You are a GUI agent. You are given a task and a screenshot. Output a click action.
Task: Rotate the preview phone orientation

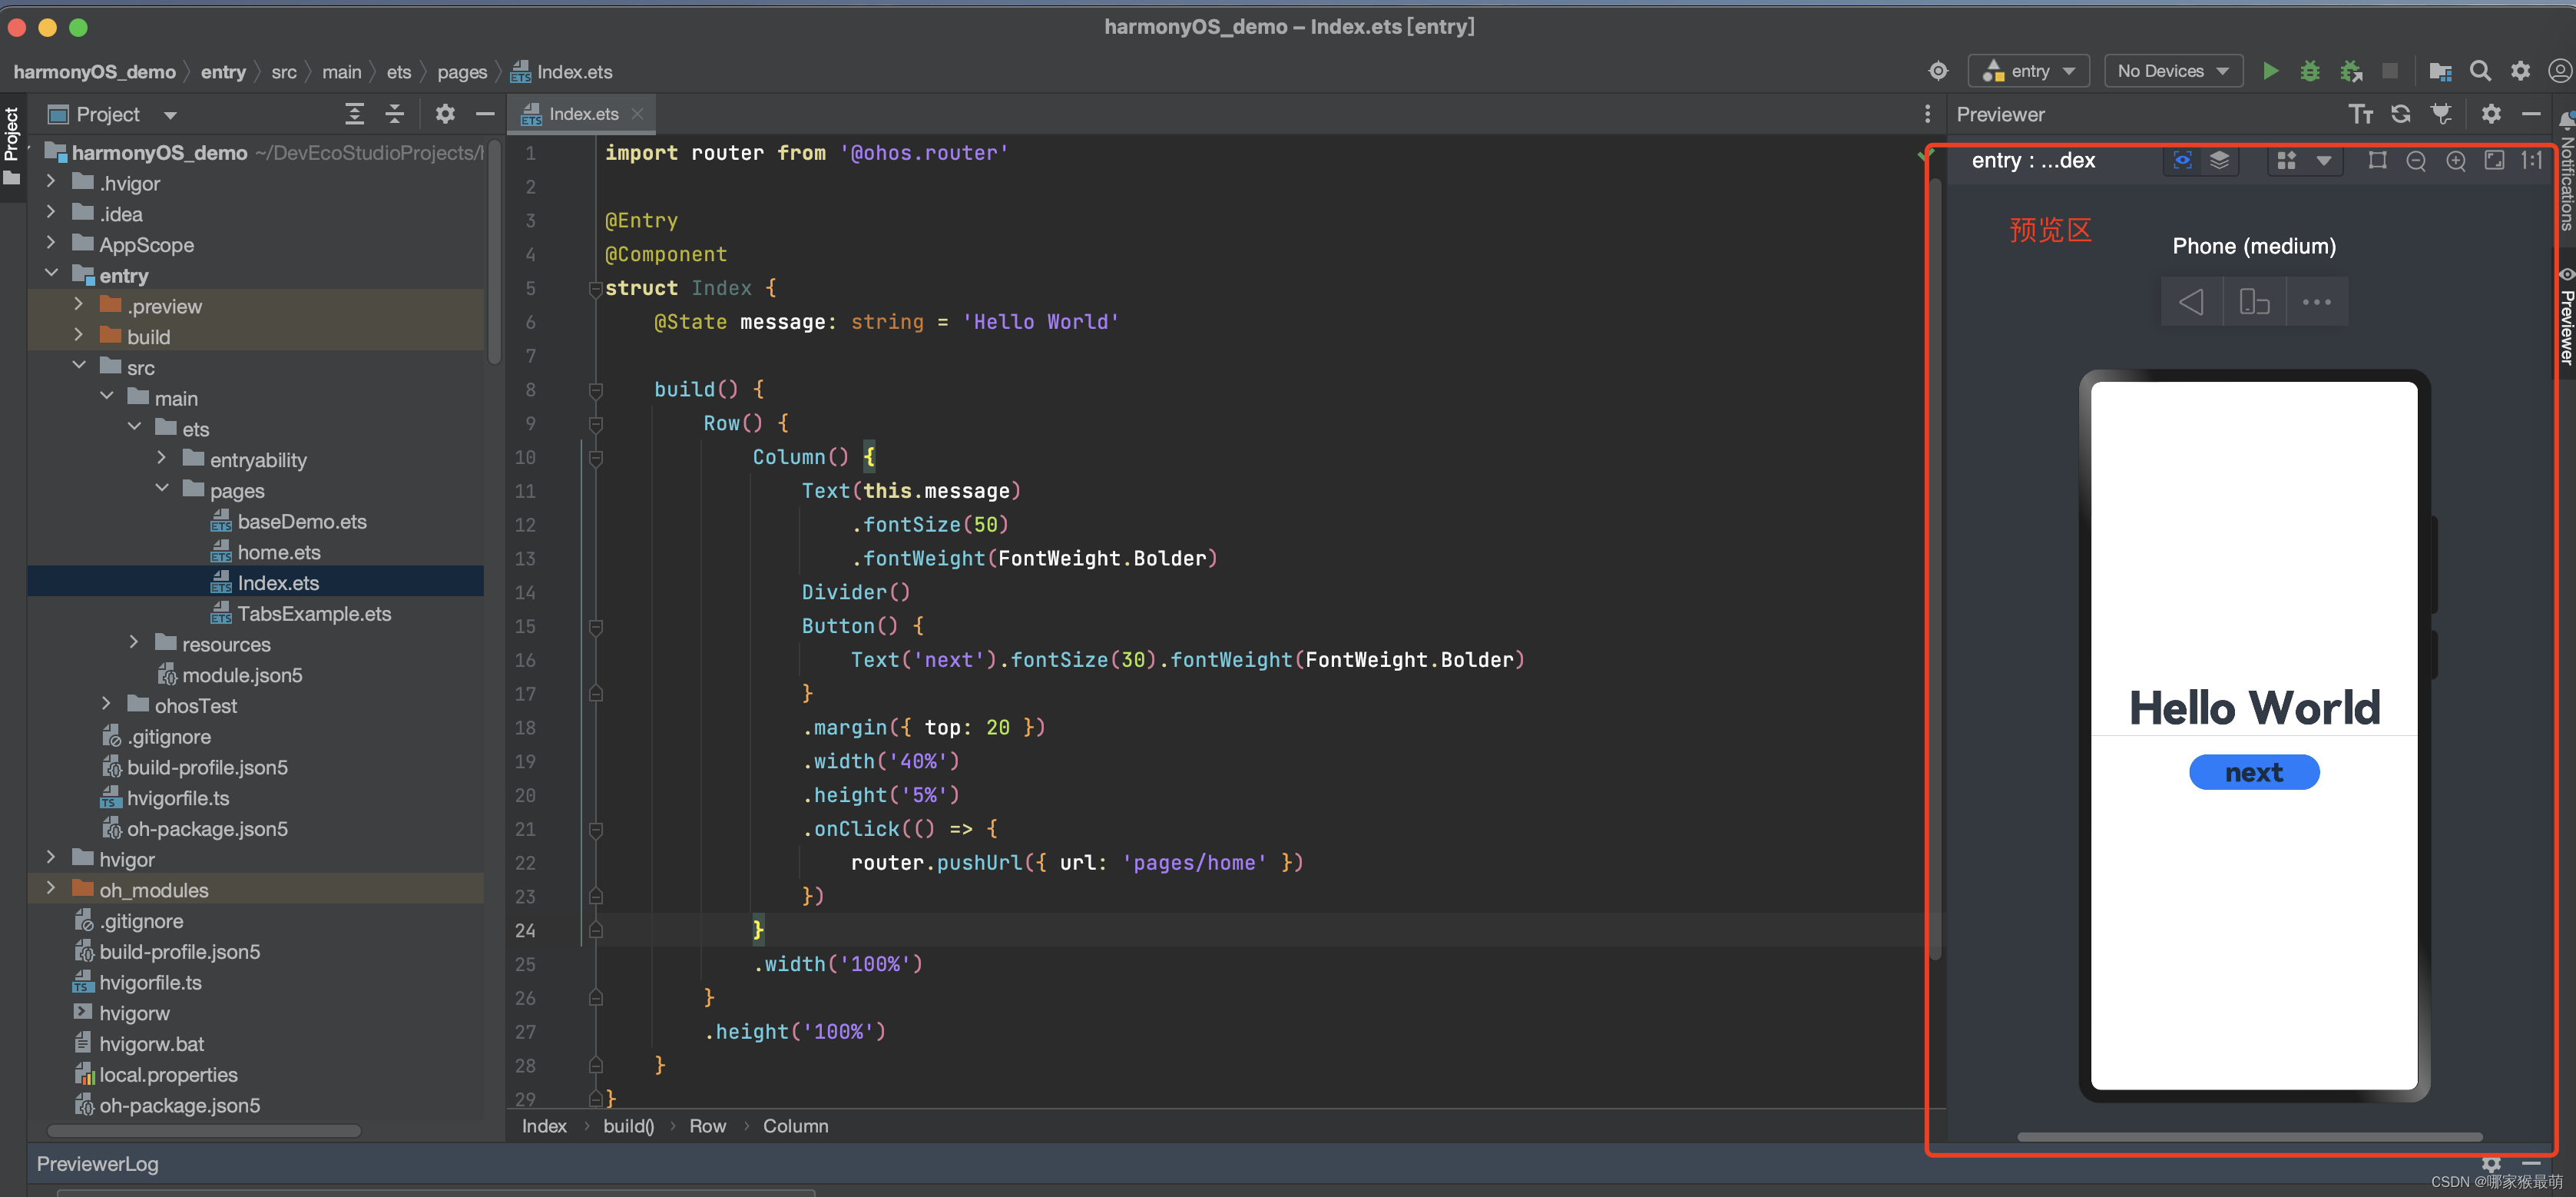point(2254,302)
